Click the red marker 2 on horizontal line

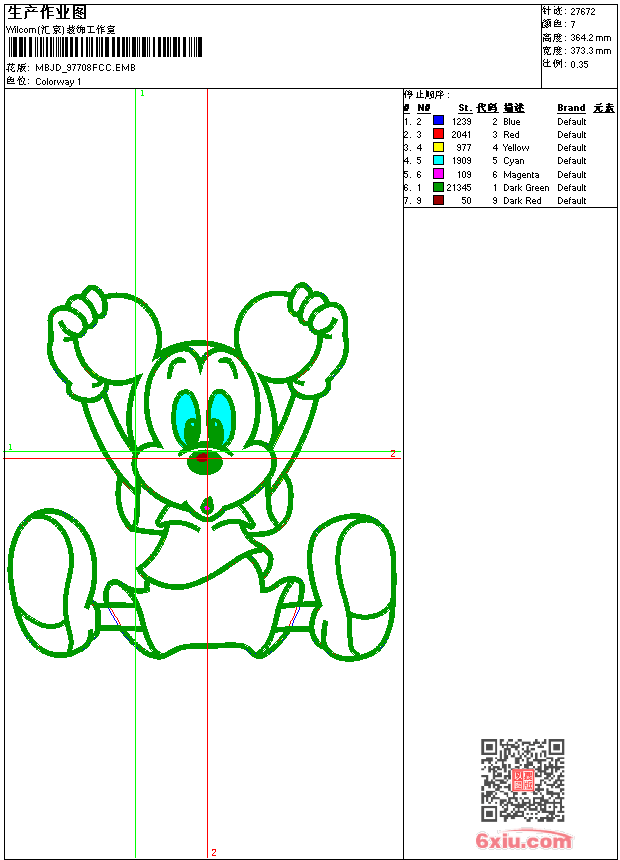coord(392,454)
